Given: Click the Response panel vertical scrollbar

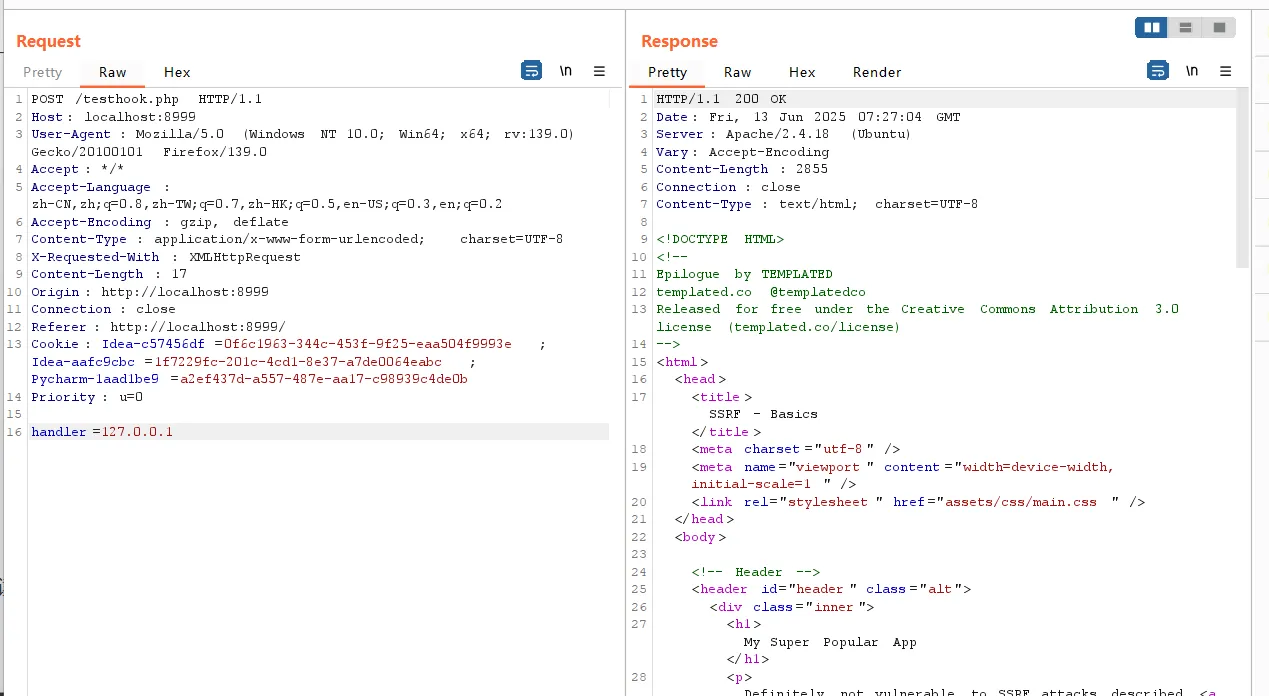Looking at the screenshot, I should pyautogui.click(x=1243, y=180).
